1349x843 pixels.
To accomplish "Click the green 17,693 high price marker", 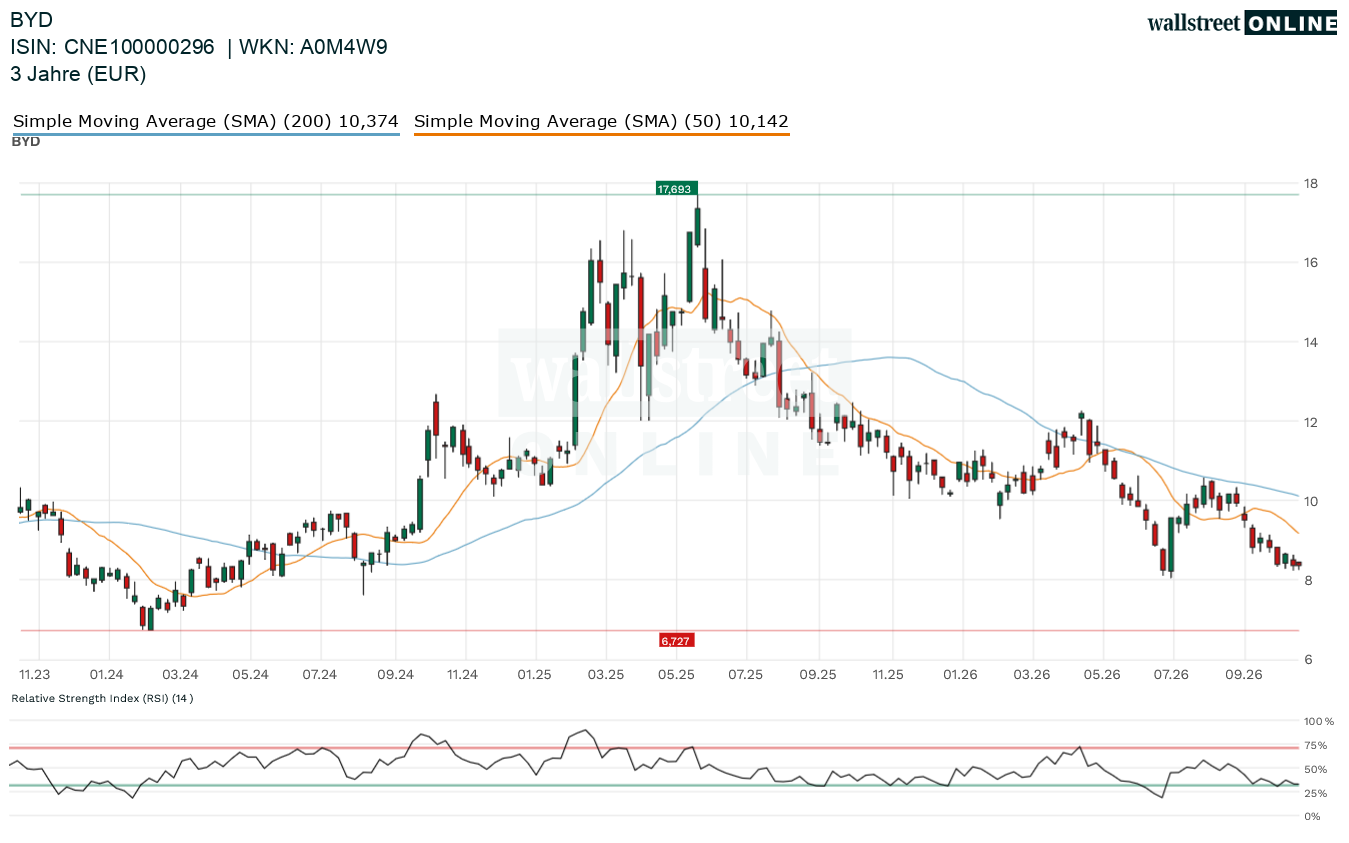I will click(677, 188).
